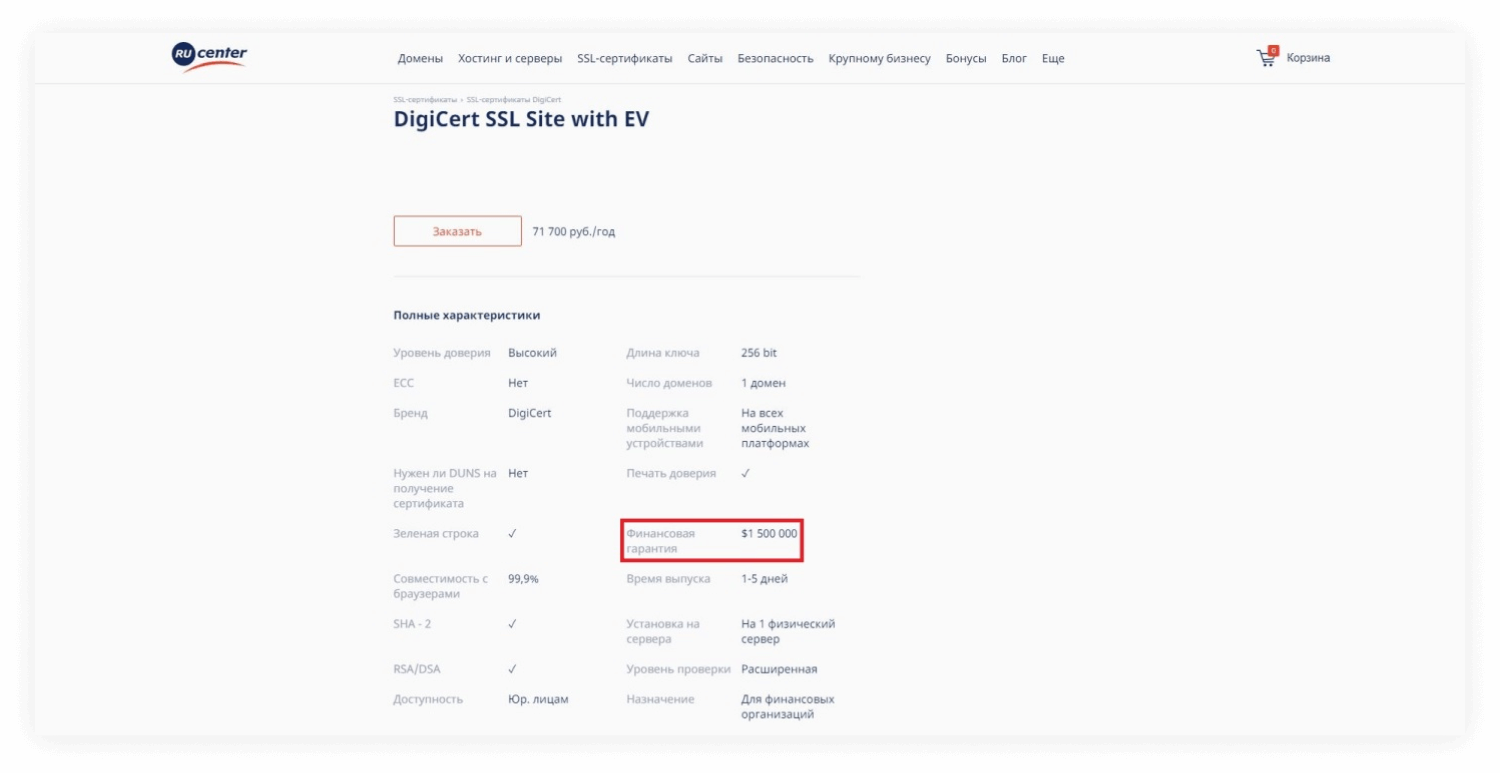Screen dimensions: 1500x773
Task: Open the Сайты menu
Action: (x=705, y=59)
